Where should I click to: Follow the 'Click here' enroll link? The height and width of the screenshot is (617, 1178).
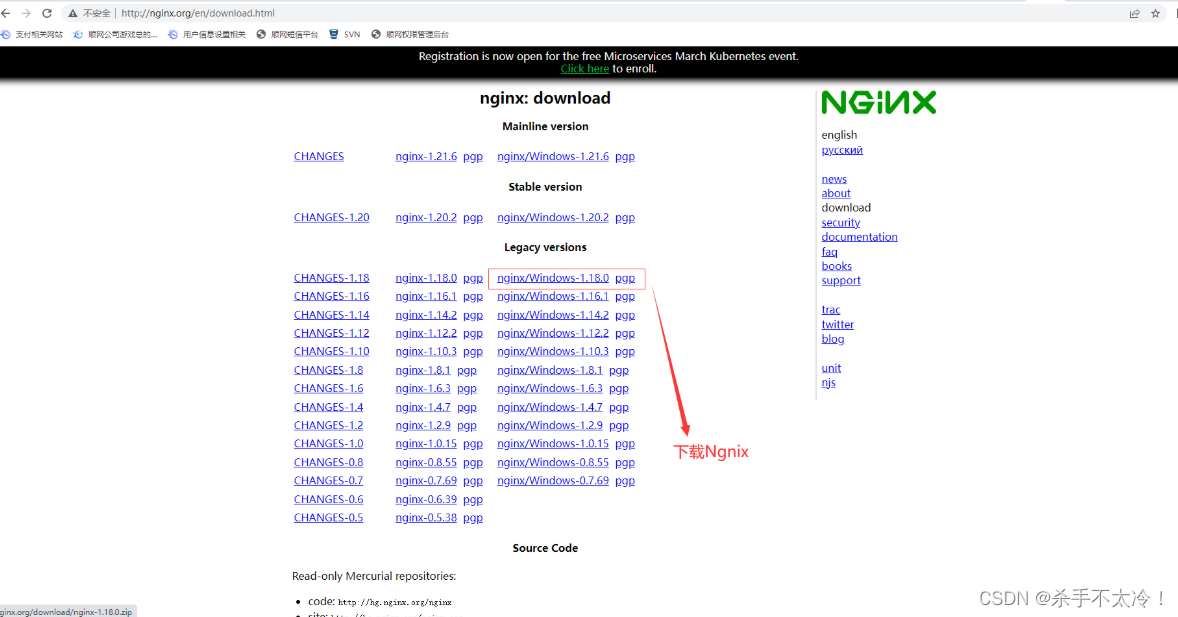(584, 68)
